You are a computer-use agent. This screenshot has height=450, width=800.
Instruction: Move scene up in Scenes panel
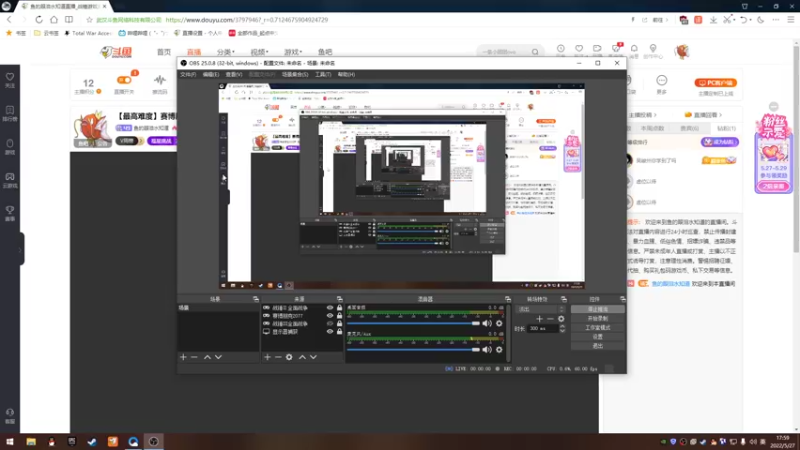(x=207, y=357)
